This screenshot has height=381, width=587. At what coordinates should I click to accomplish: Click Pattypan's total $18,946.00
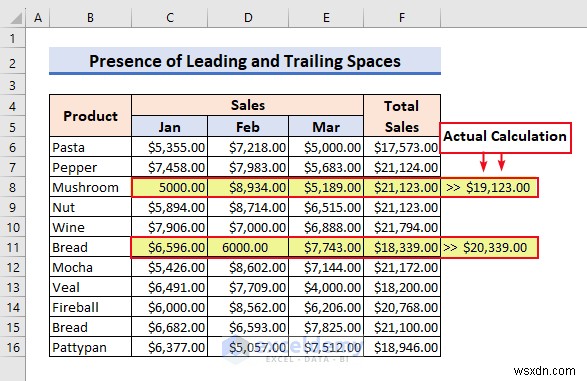pos(402,347)
